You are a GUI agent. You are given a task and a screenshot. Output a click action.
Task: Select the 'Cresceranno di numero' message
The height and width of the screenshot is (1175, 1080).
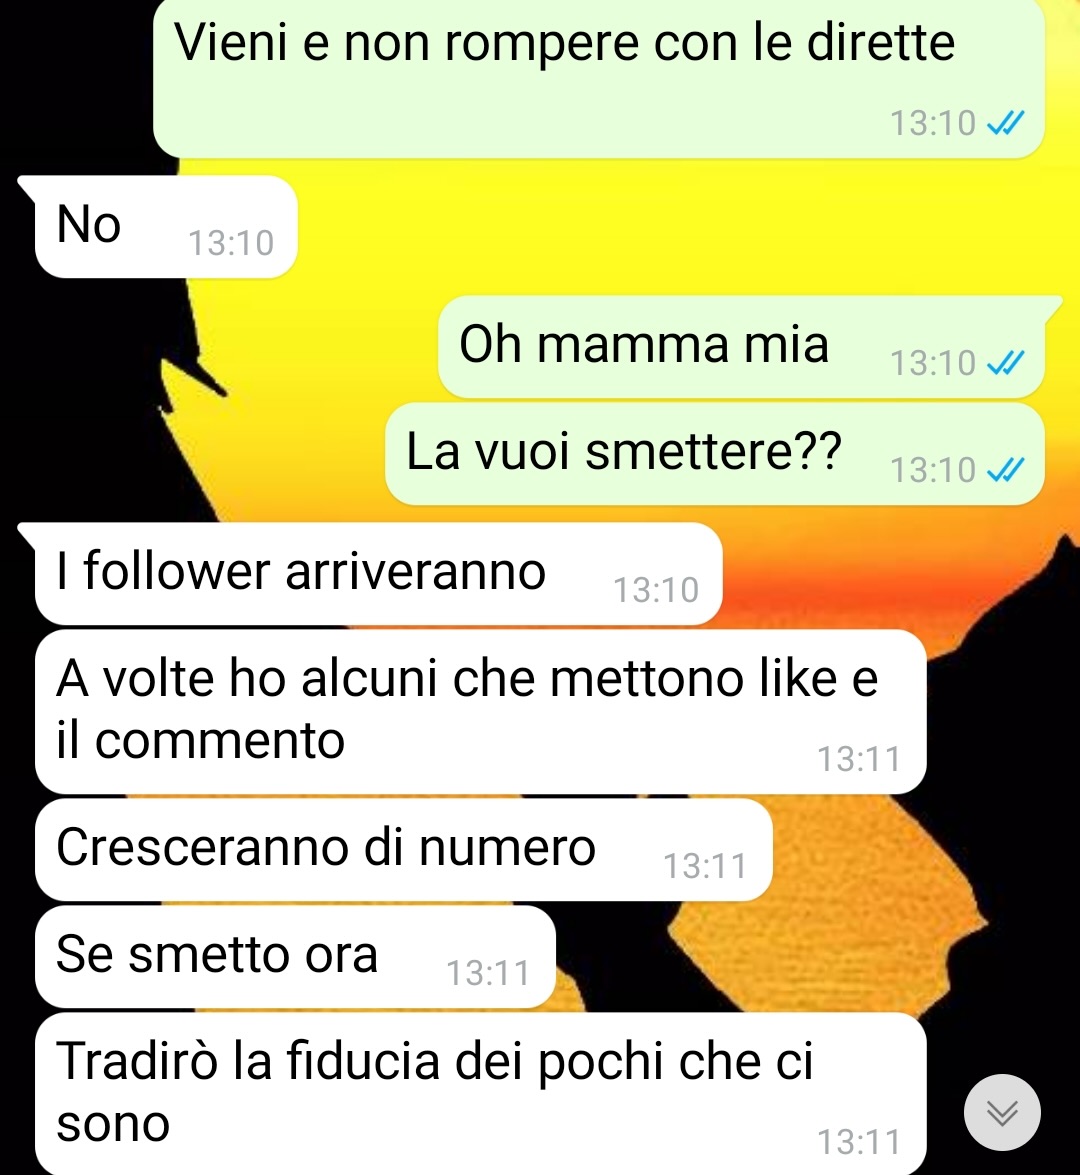403,850
